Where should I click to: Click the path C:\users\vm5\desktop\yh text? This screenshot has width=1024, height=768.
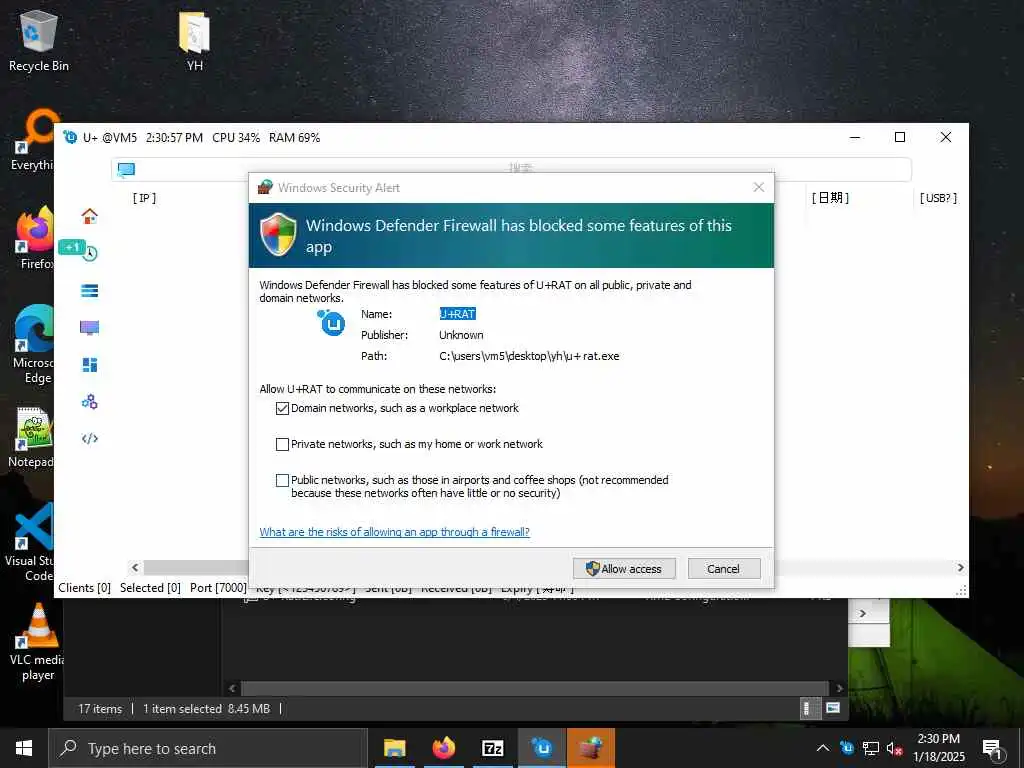click(x=529, y=356)
